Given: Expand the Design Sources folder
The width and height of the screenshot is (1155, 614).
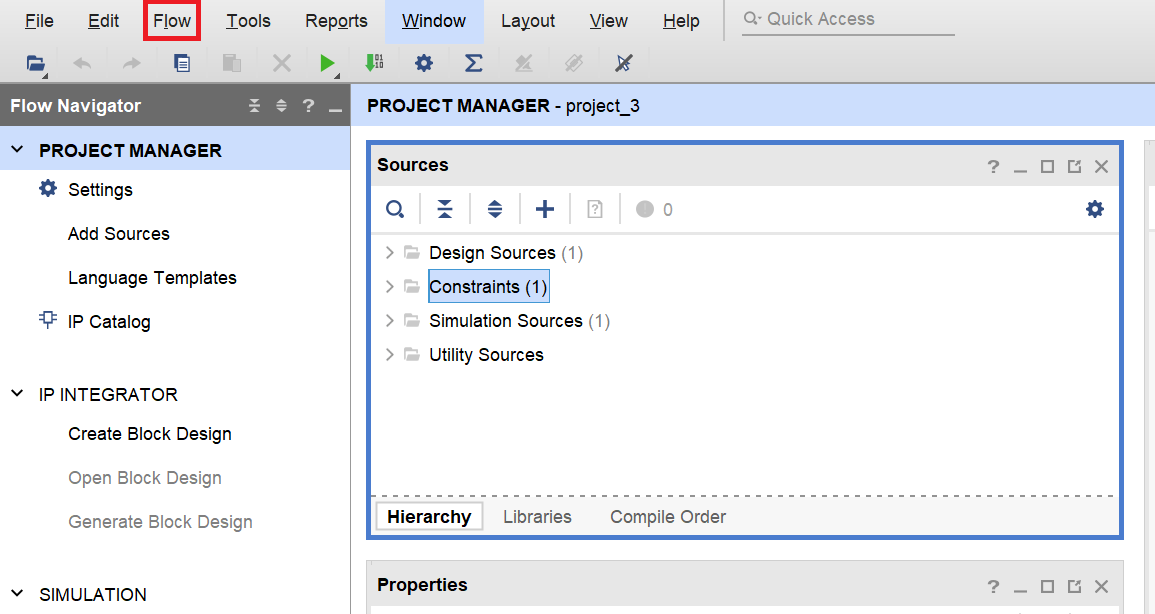Looking at the screenshot, I should pyautogui.click(x=390, y=253).
